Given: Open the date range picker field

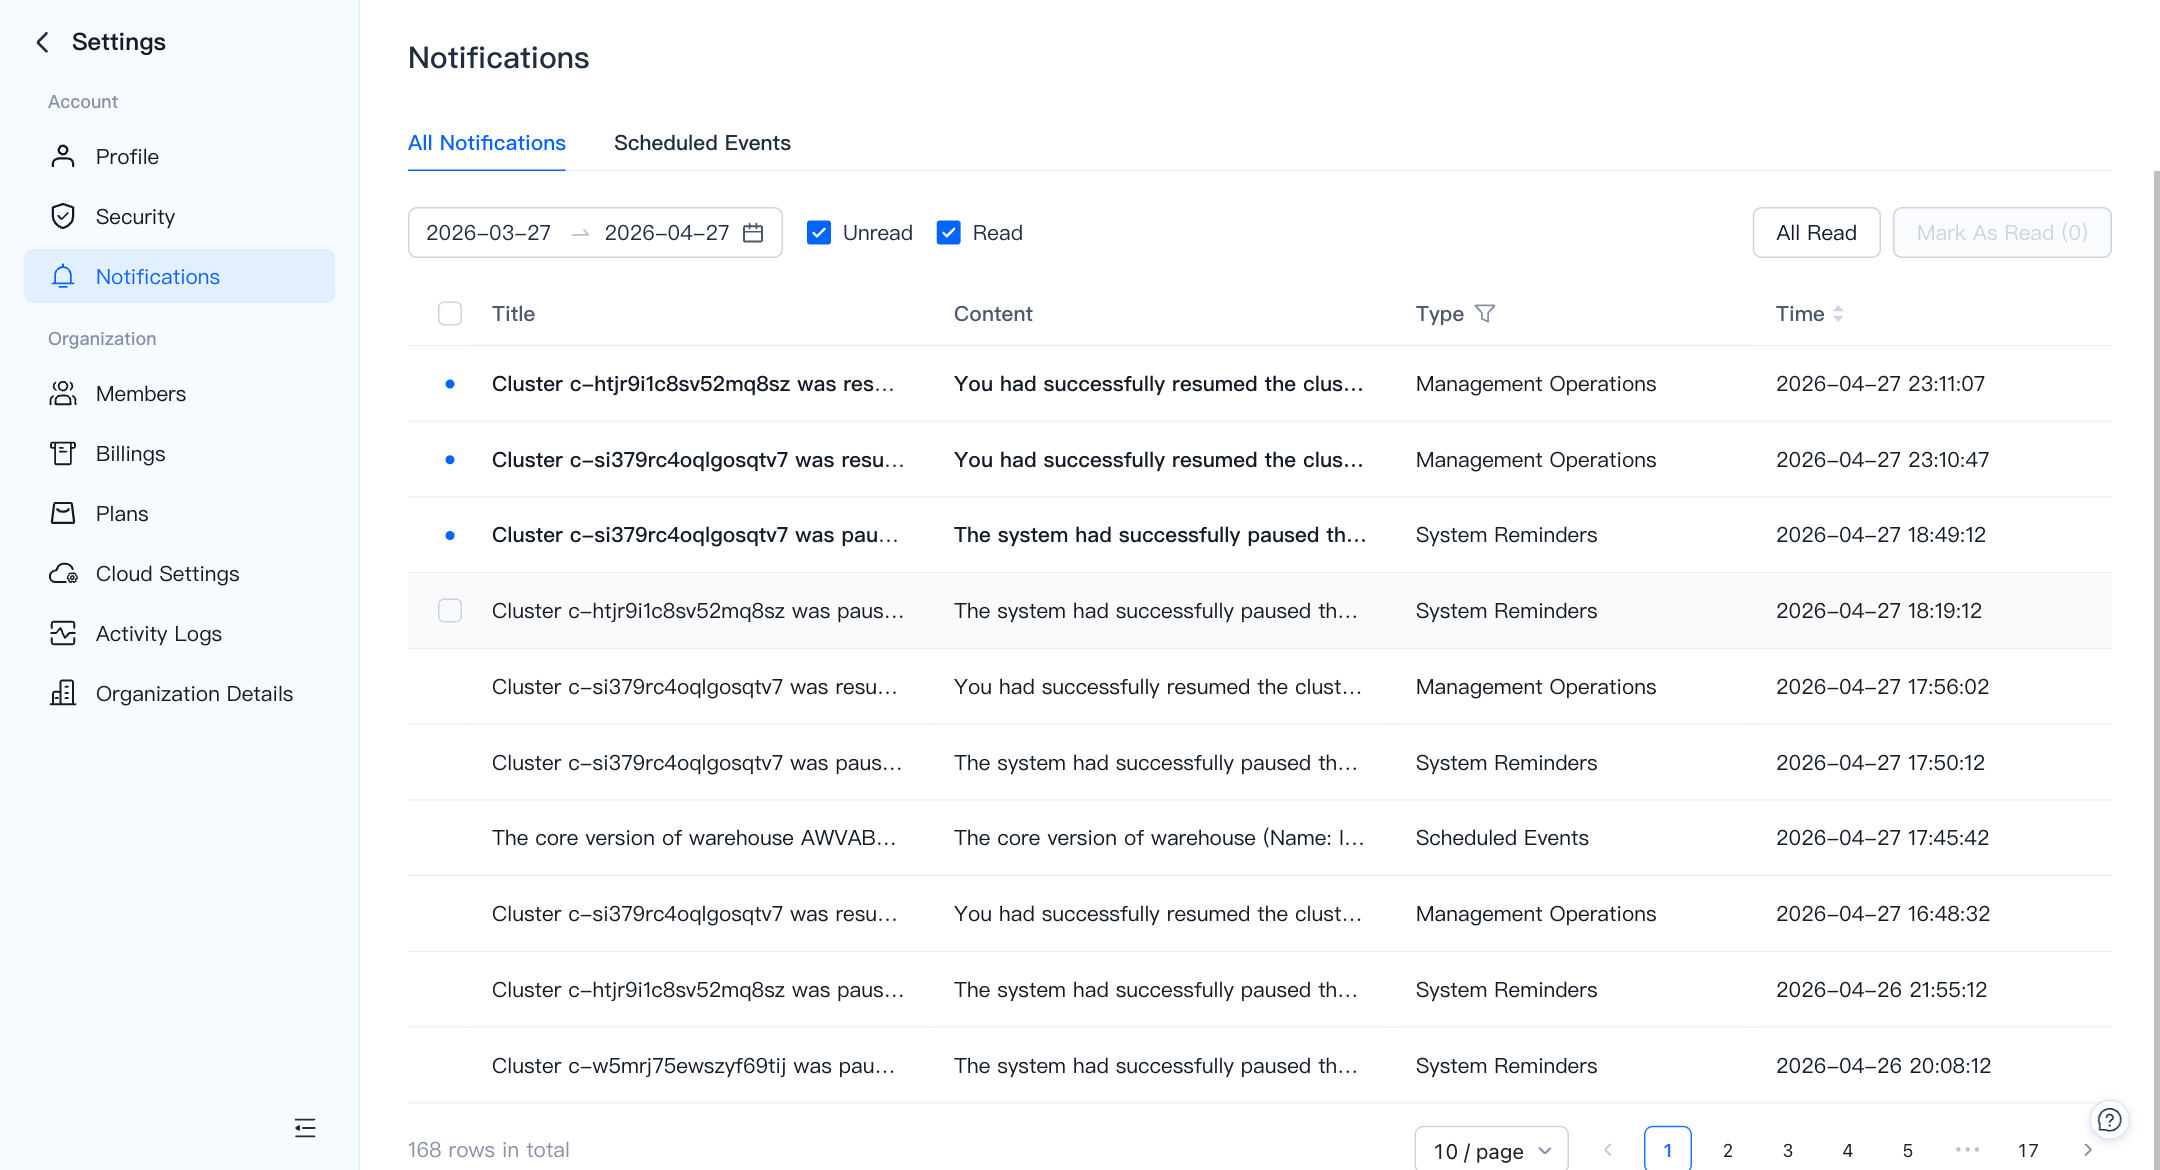Looking at the screenshot, I should (594, 233).
